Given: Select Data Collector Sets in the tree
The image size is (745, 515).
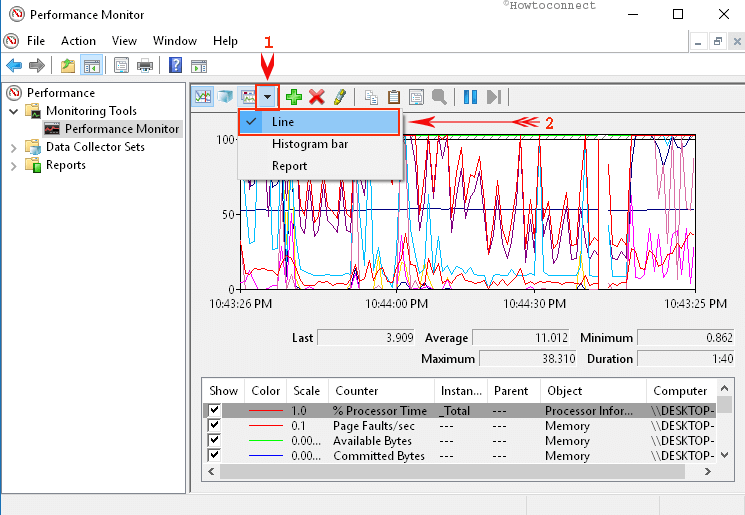Looking at the screenshot, I should point(95,147).
